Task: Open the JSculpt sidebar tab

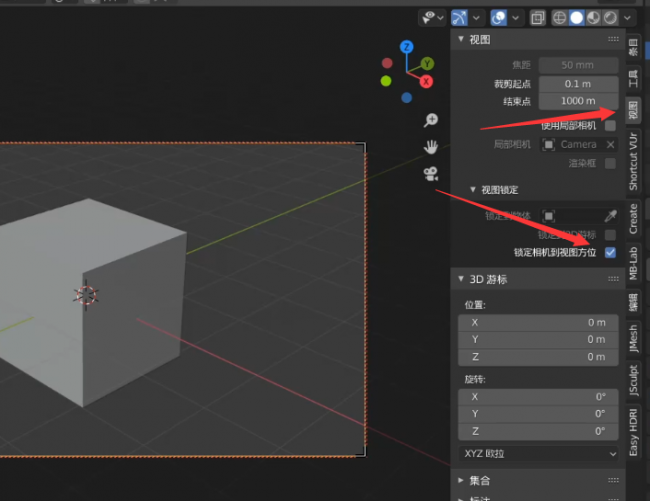Action: tap(633, 380)
